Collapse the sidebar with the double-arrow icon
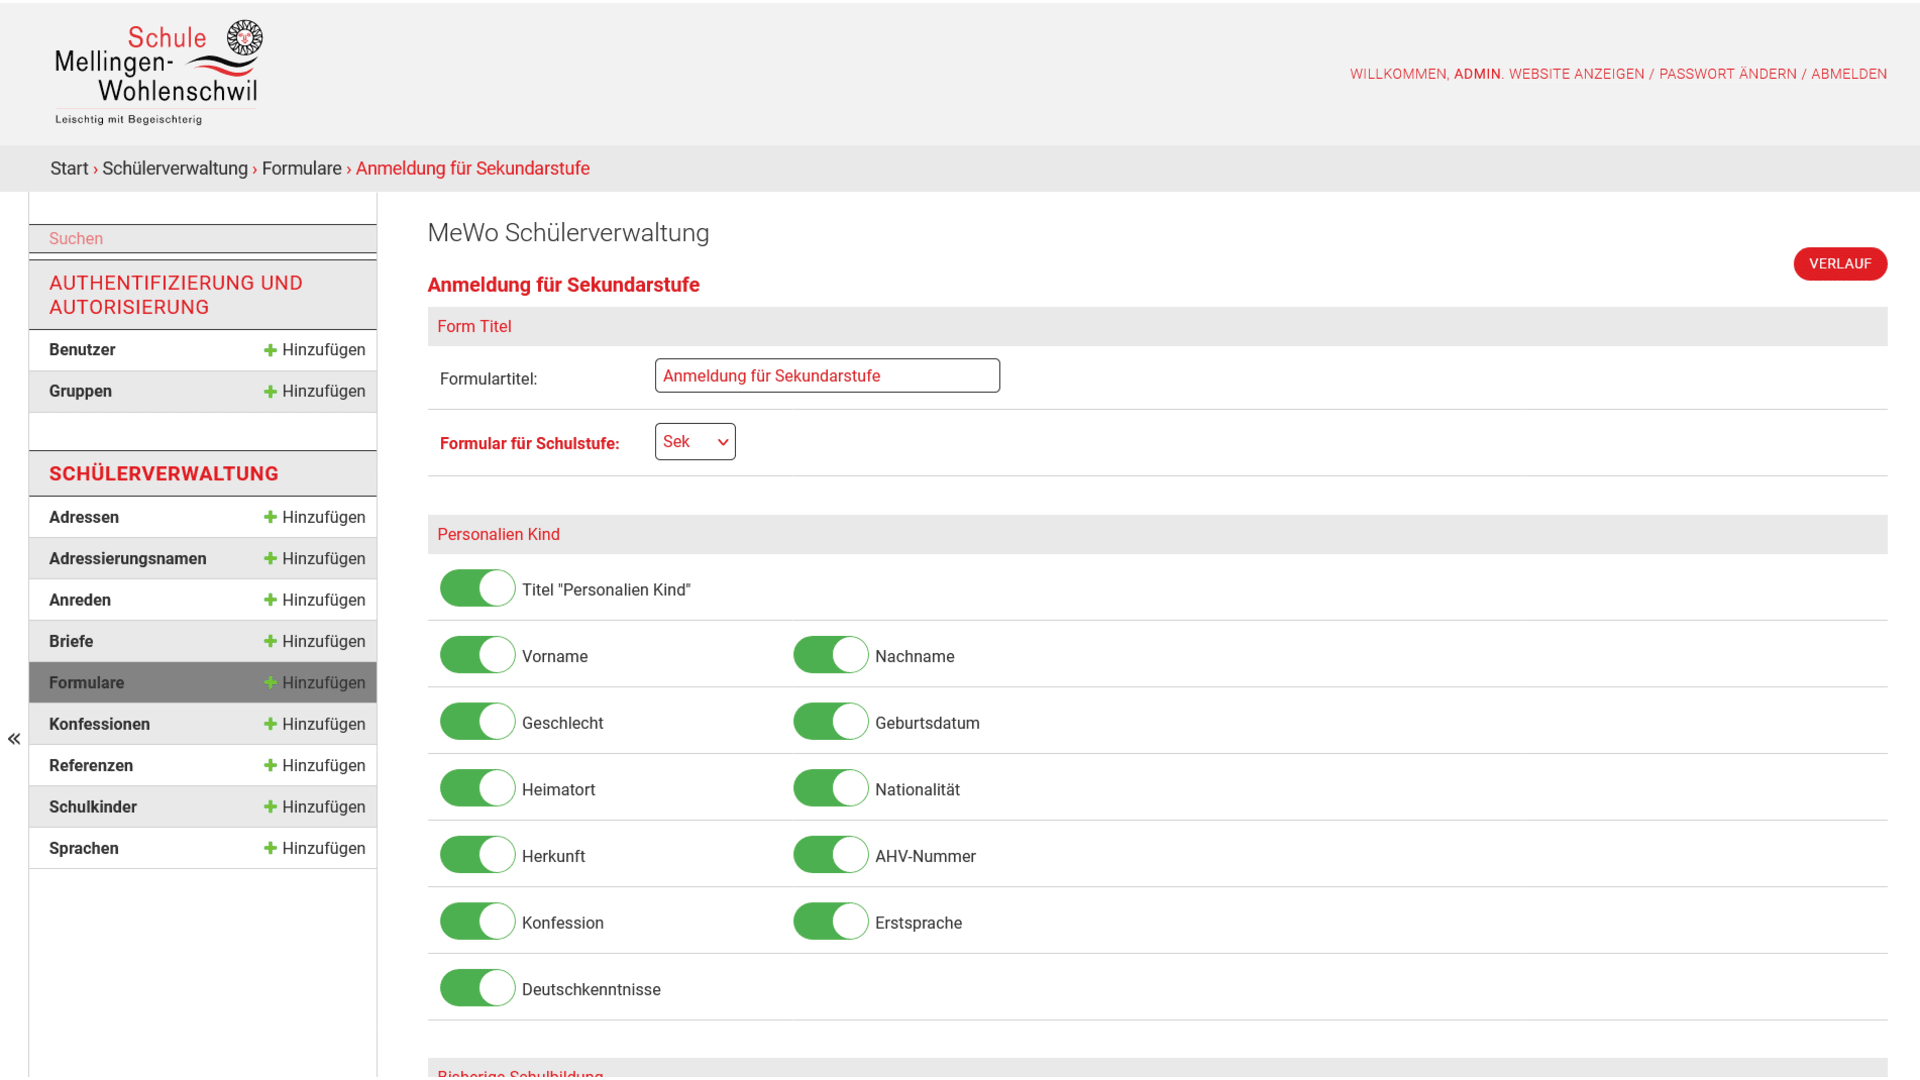Screen dimensions: 1920x1080 (x=14, y=739)
